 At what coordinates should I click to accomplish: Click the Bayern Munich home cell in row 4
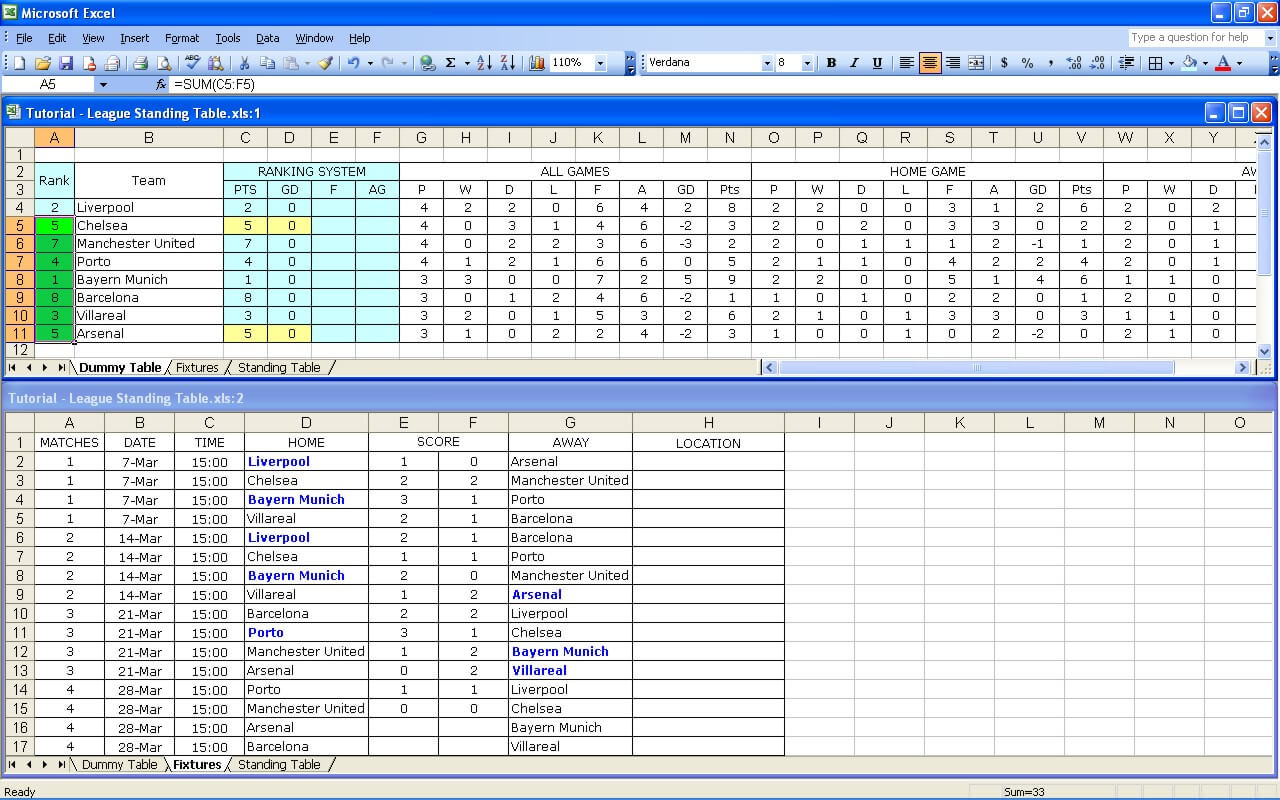coord(306,500)
